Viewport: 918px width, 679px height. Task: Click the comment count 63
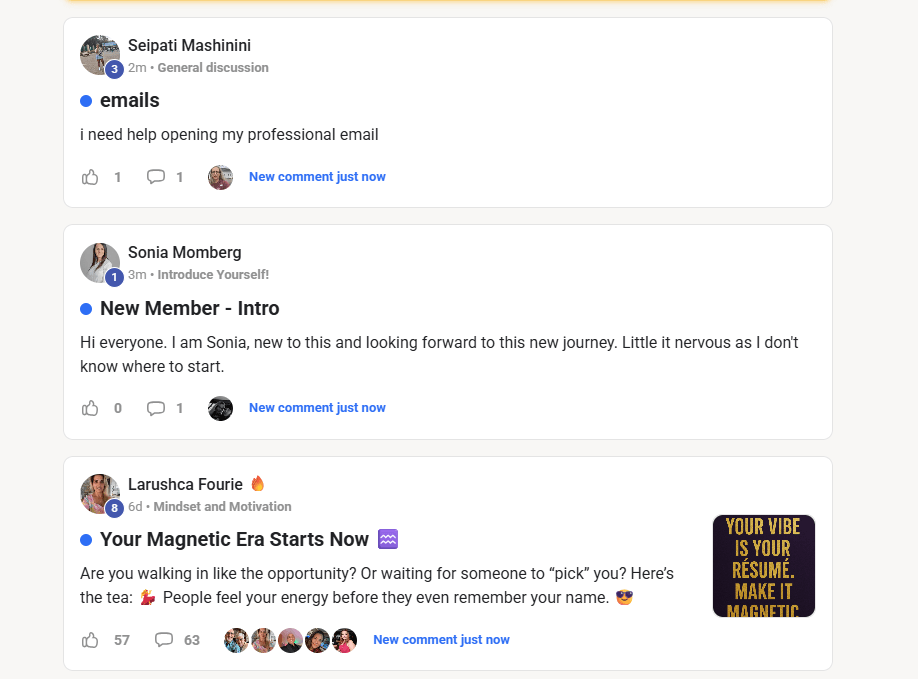192,640
